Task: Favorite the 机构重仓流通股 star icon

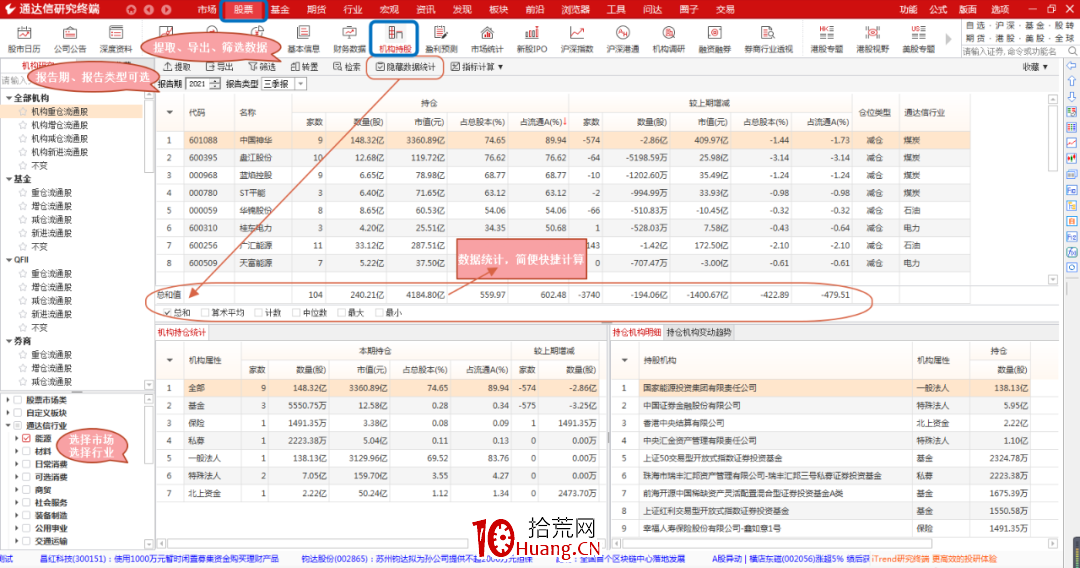Action: (23, 111)
